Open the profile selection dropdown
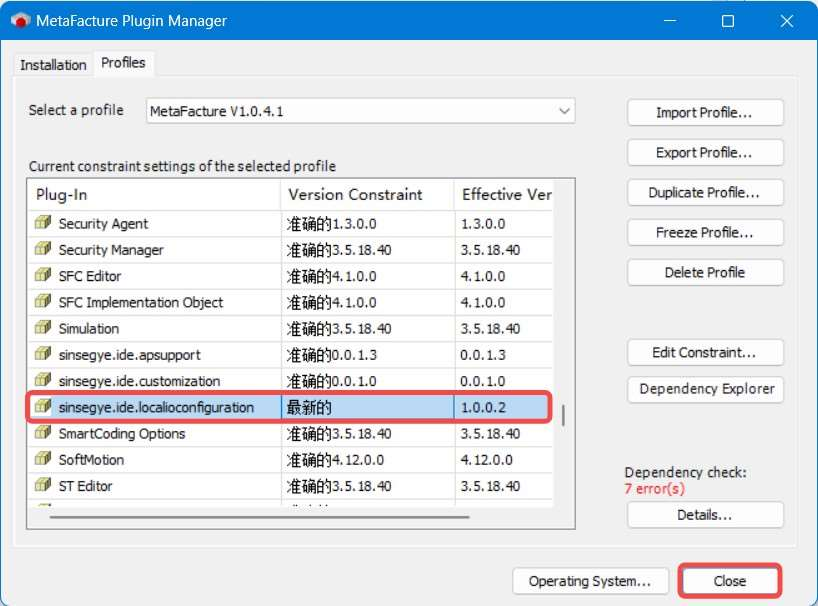The image size is (818, 606). (564, 111)
